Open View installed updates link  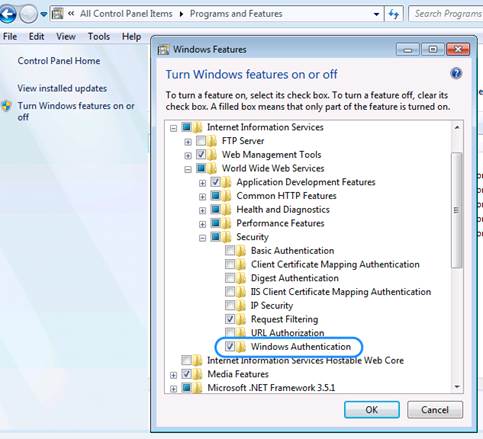coord(62,88)
